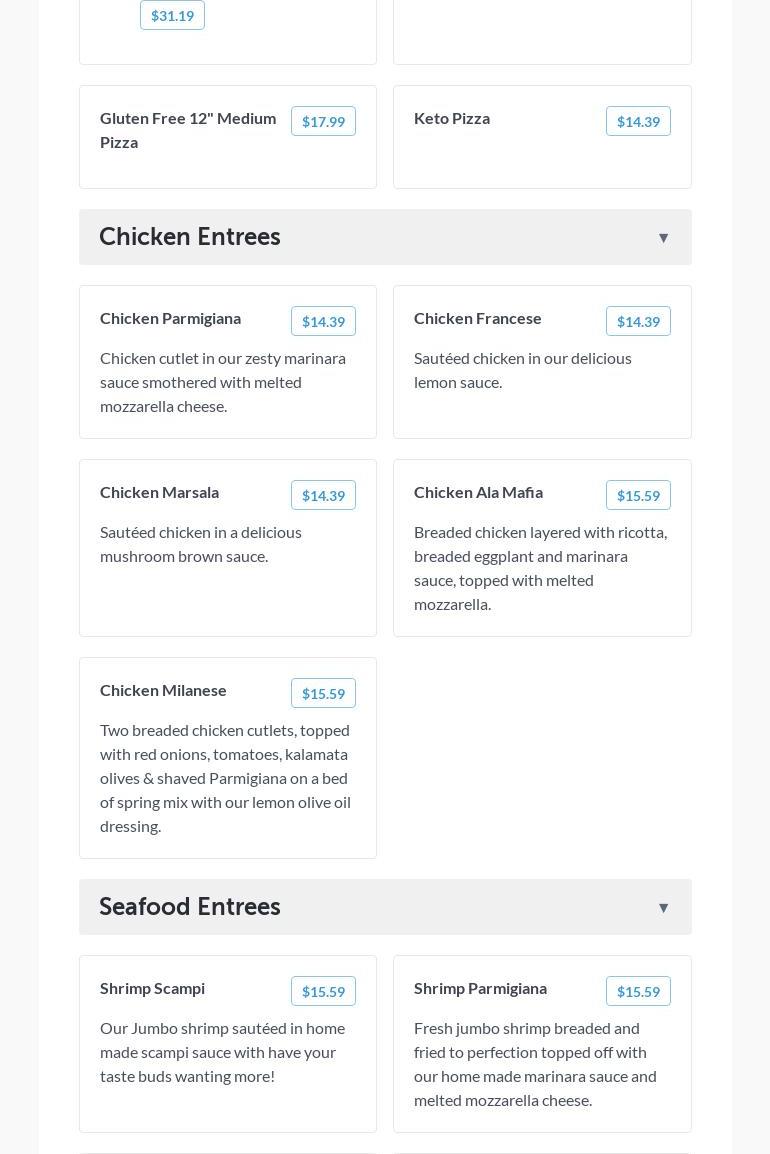Screen dimensions: 770x1154
Task: Click Chicken Francese $14.39 price button
Action: [638, 321]
